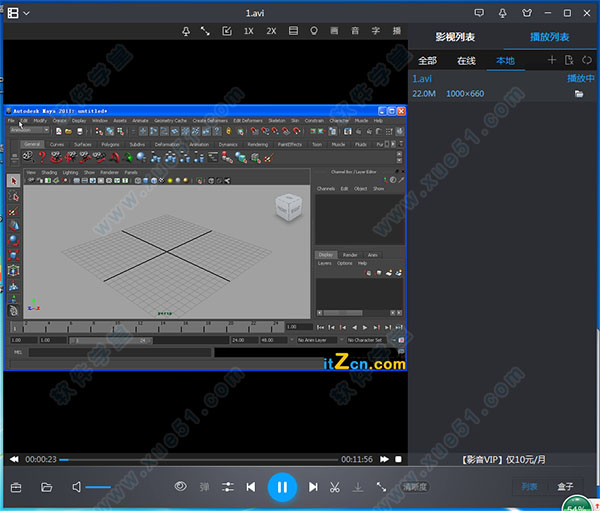This screenshot has height=511, width=600.
Task: Go to the previous video
Action: (x=251, y=487)
